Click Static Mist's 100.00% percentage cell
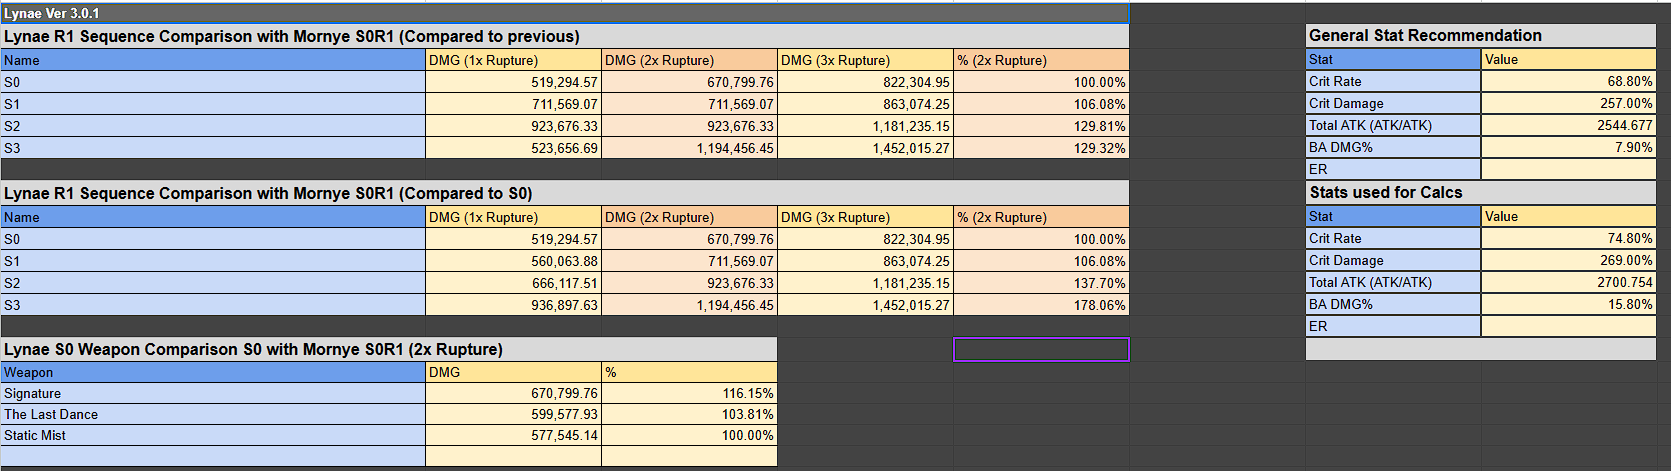The height and width of the screenshot is (471, 1671). (689, 435)
